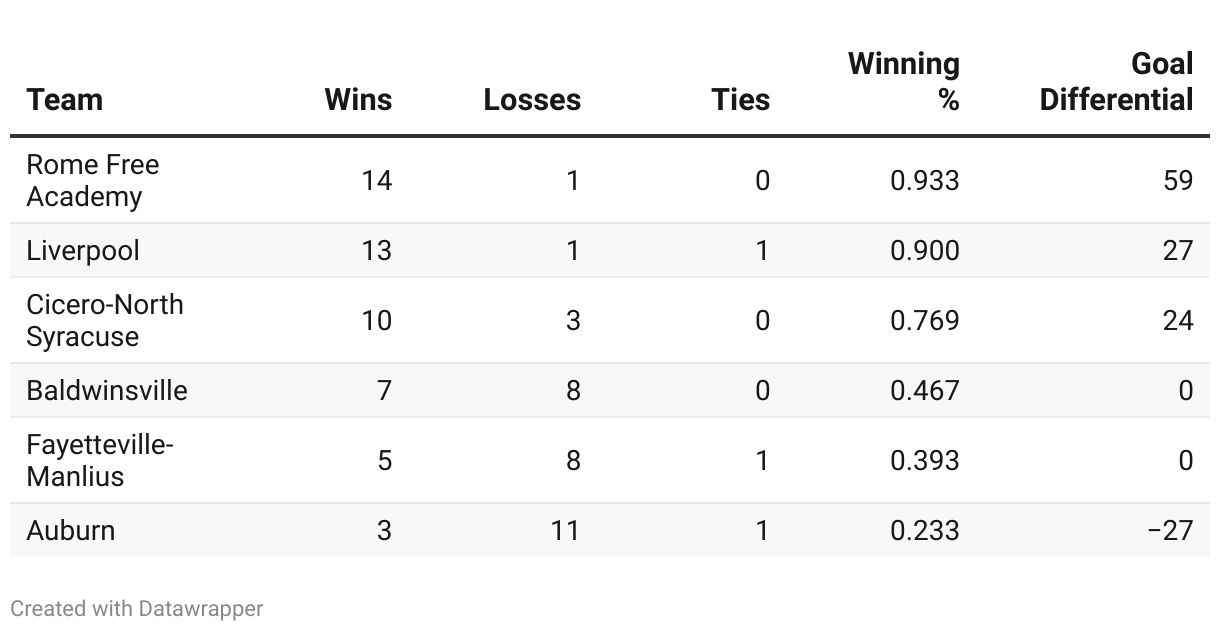
Task: Click Auburn's 11 losses cell
Action: click(565, 530)
